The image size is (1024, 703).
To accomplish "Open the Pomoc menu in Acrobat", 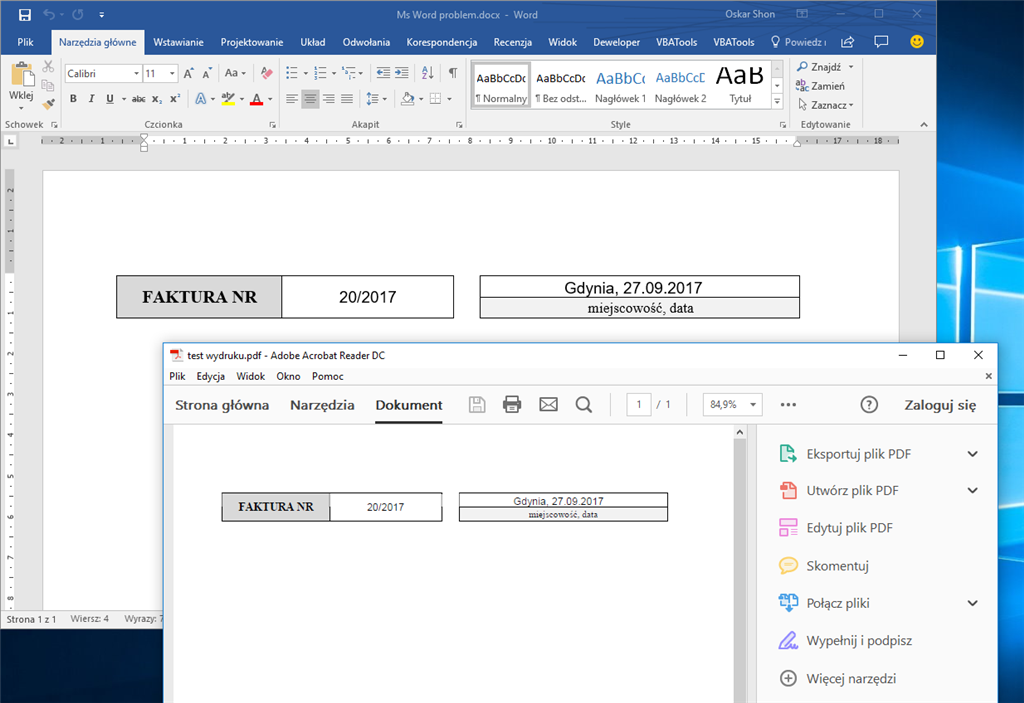I will point(327,376).
